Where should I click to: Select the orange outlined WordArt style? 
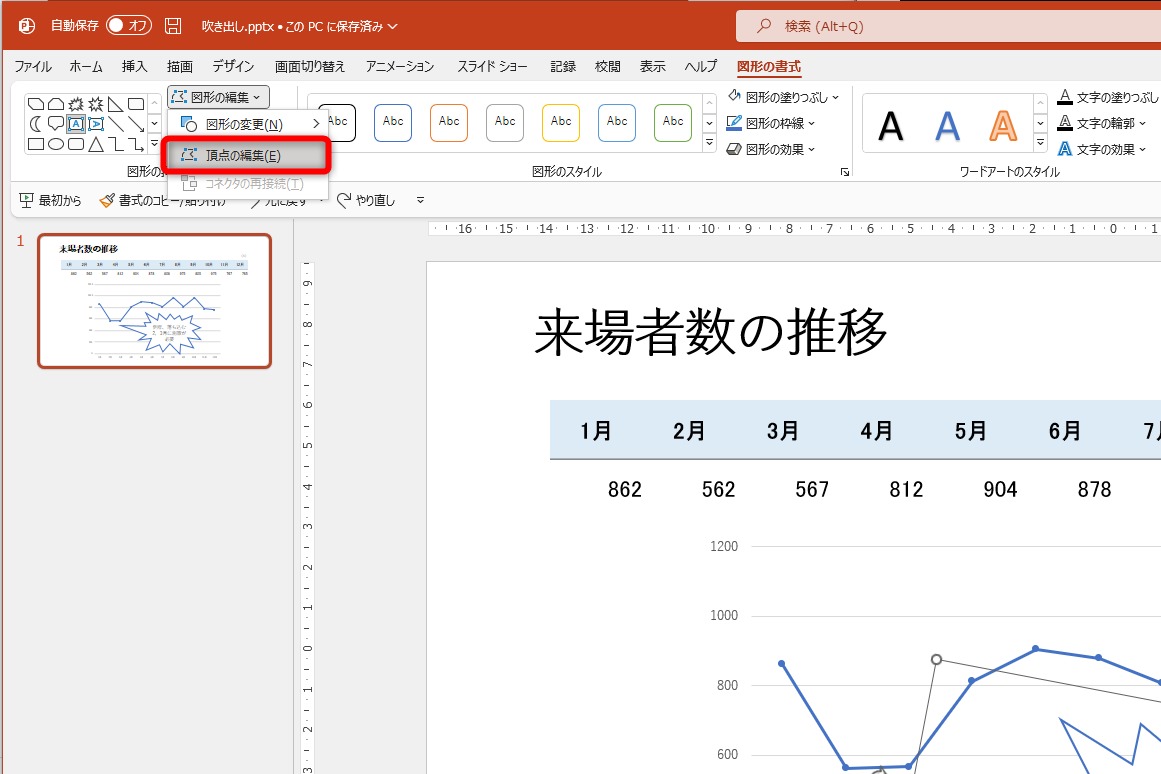click(x=1003, y=125)
